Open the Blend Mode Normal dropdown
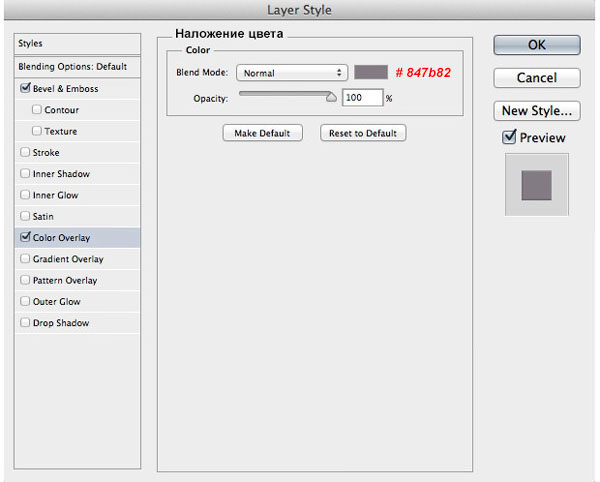Screen dimensions: 600x482 coord(292,73)
